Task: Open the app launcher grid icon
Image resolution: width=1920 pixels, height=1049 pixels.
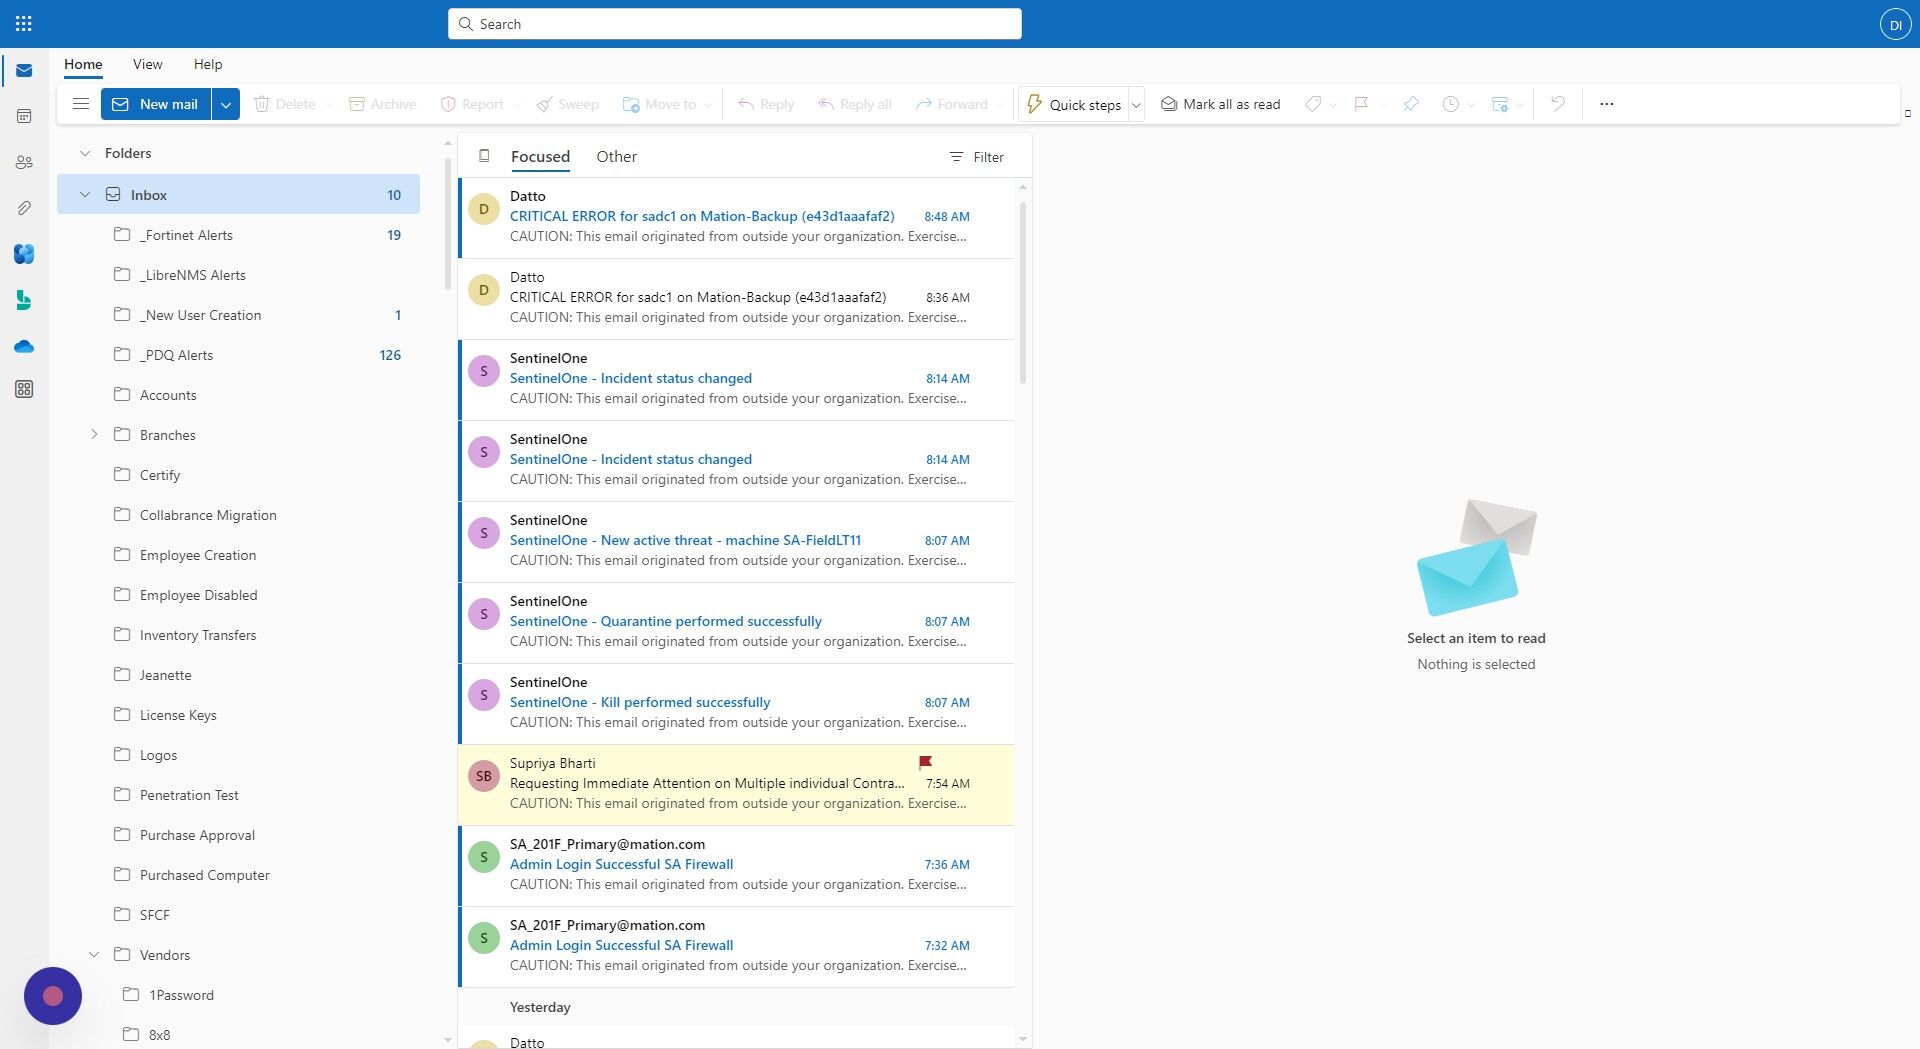Action: click(x=23, y=23)
